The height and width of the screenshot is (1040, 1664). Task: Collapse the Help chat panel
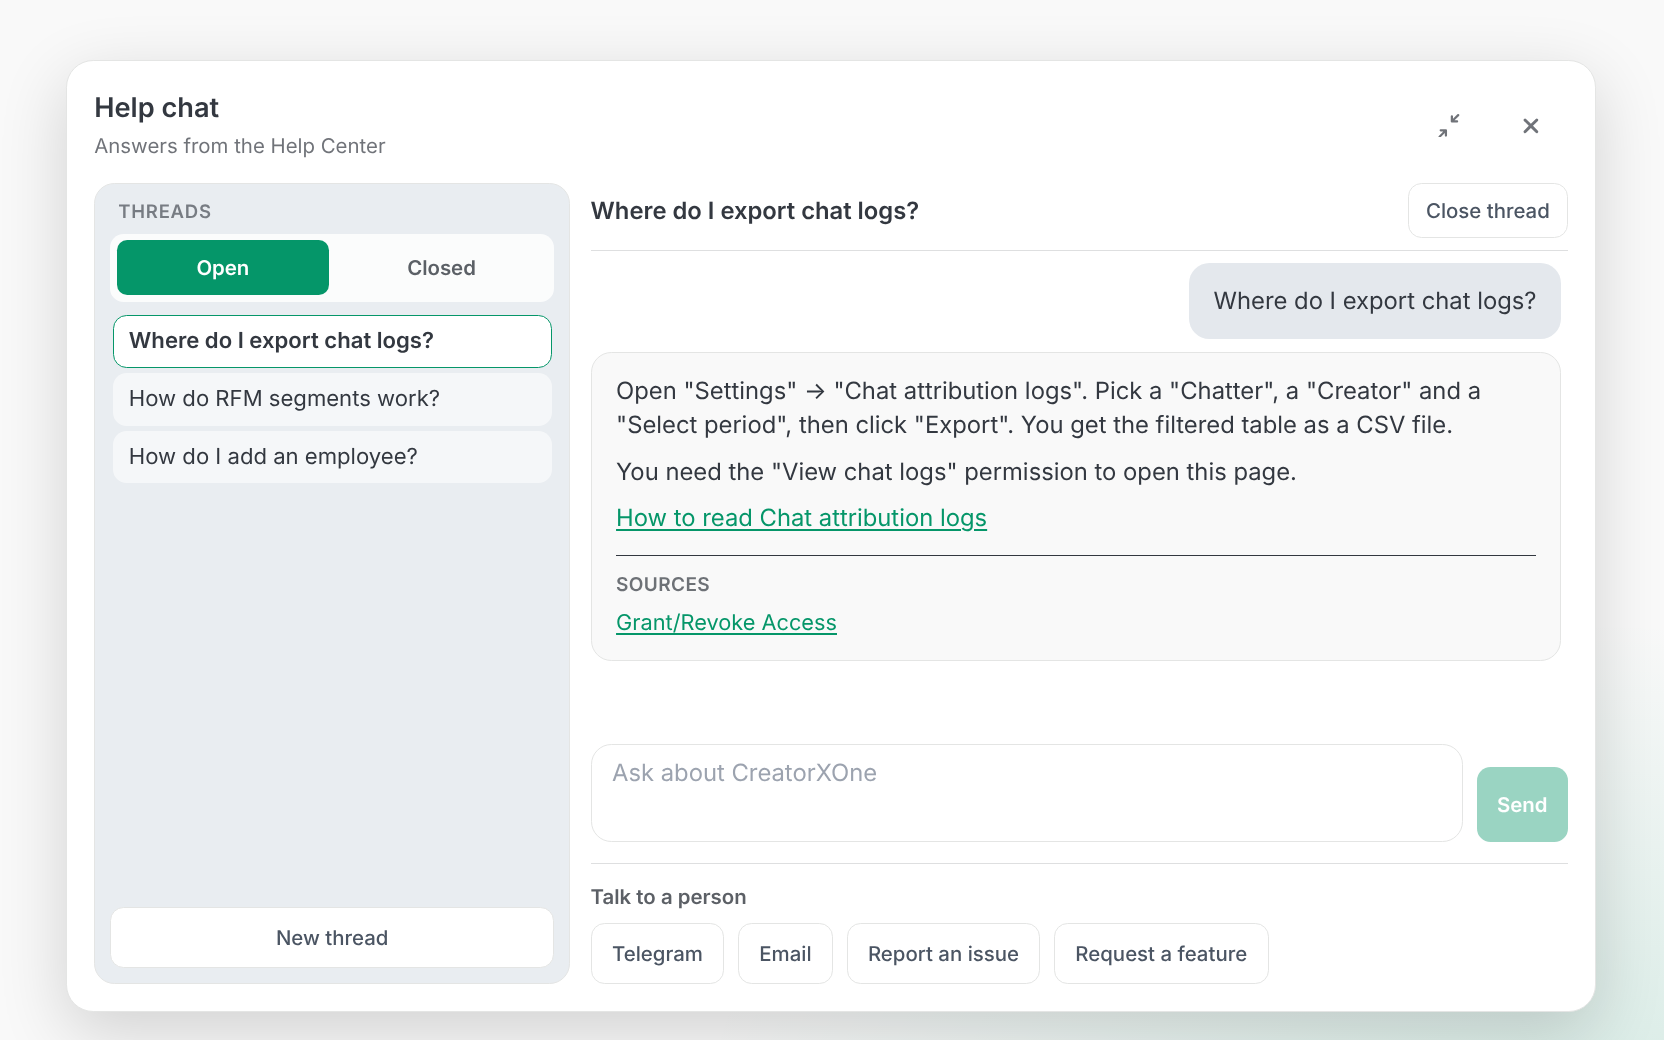1449,126
